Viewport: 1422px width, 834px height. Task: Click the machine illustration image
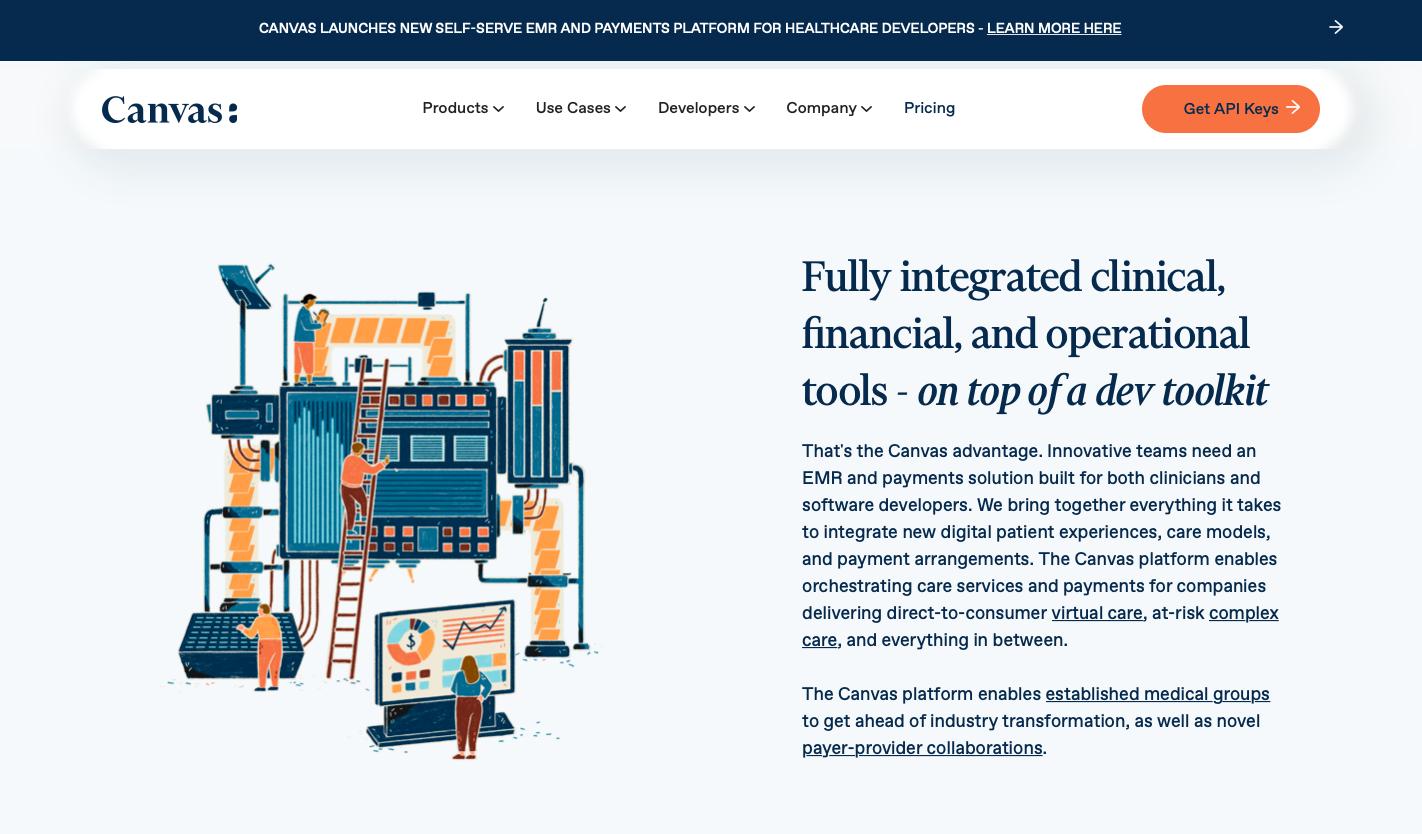pos(382,510)
